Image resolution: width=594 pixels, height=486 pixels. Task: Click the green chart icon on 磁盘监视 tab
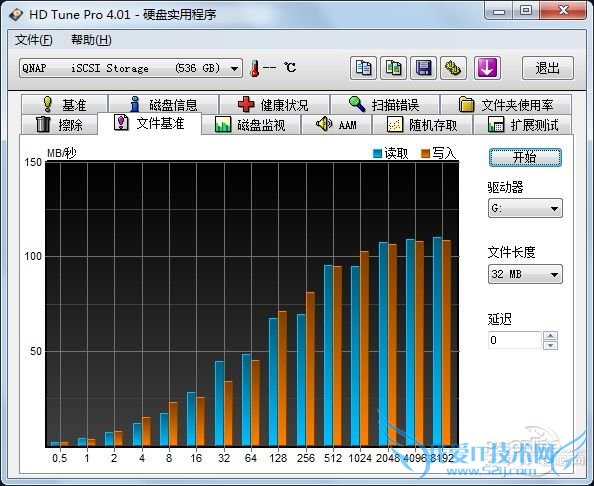click(223, 125)
